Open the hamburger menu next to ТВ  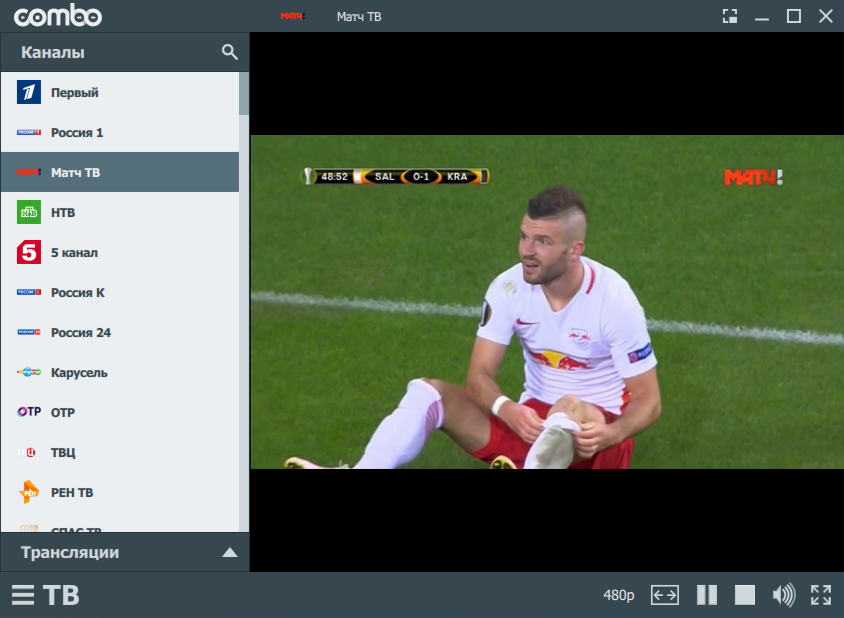point(23,595)
